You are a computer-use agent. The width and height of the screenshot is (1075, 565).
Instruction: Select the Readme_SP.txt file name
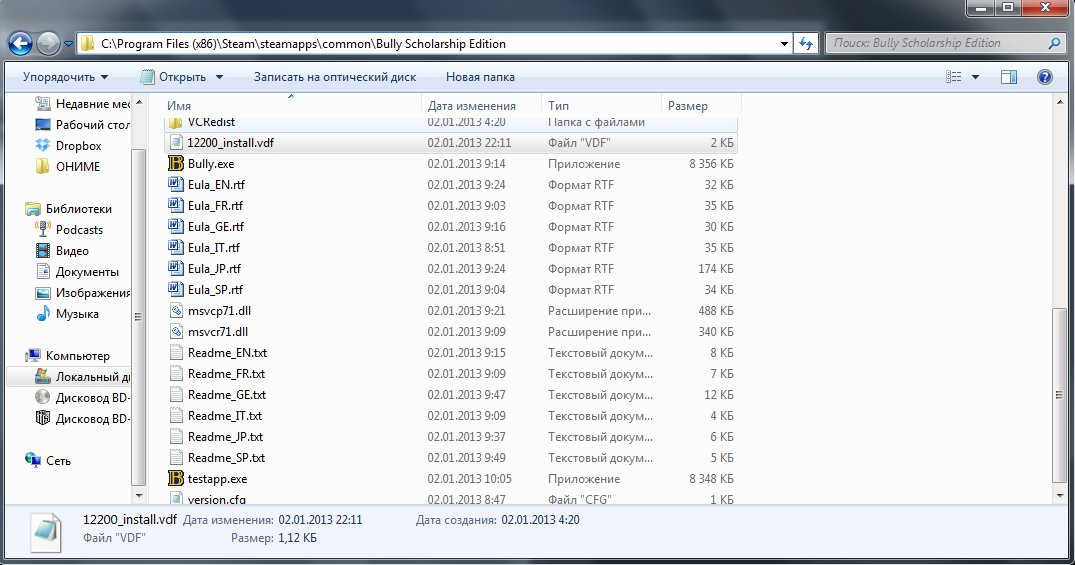[226, 458]
